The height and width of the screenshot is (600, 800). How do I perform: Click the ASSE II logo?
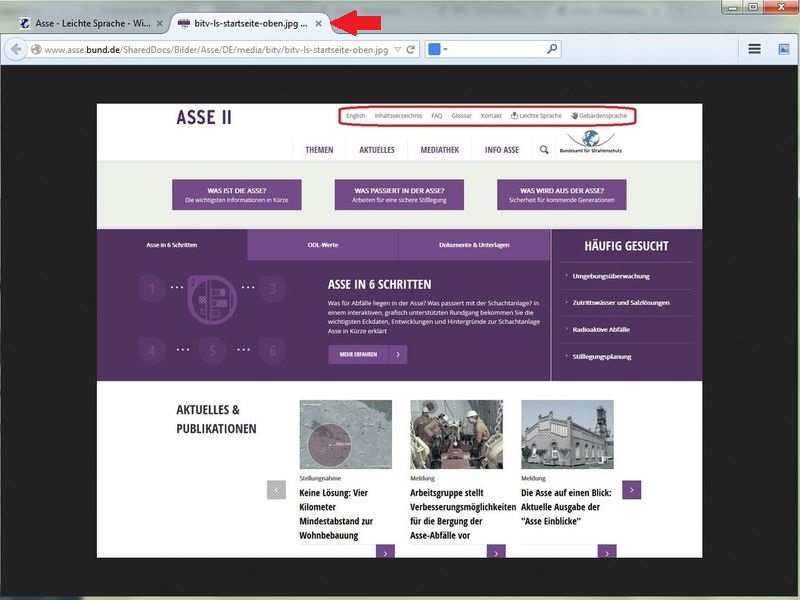coord(204,117)
